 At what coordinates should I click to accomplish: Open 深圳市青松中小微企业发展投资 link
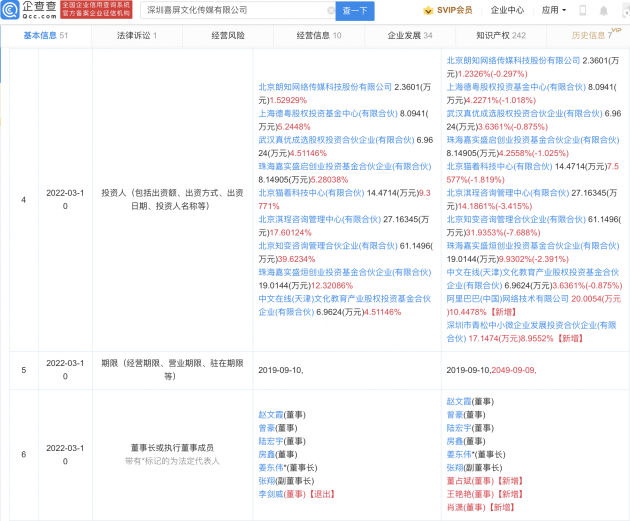(531, 332)
